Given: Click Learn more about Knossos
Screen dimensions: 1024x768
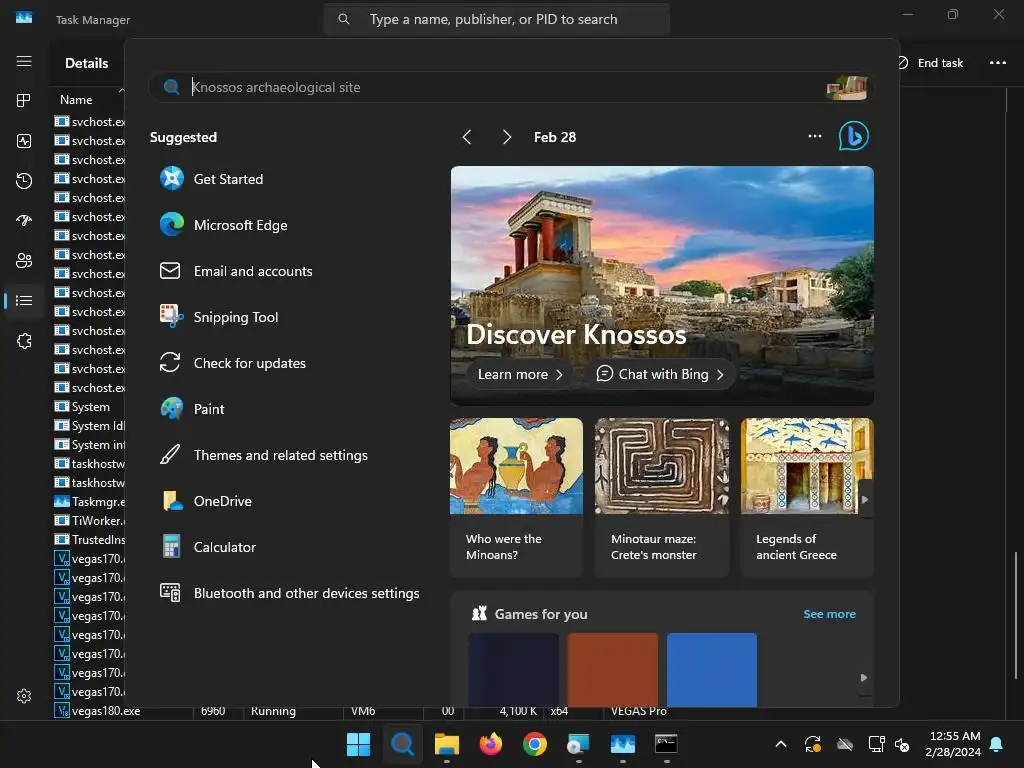Looking at the screenshot, I should (x=520, y=374).
